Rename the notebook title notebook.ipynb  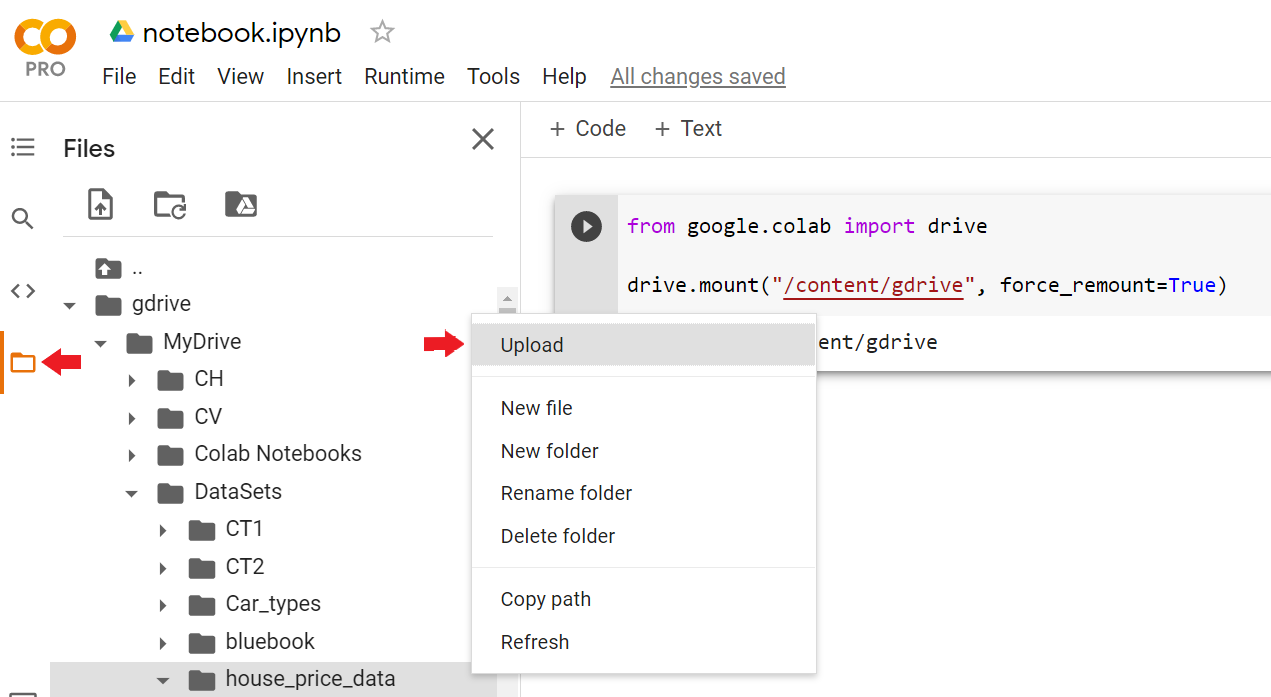tap(241, 31)
